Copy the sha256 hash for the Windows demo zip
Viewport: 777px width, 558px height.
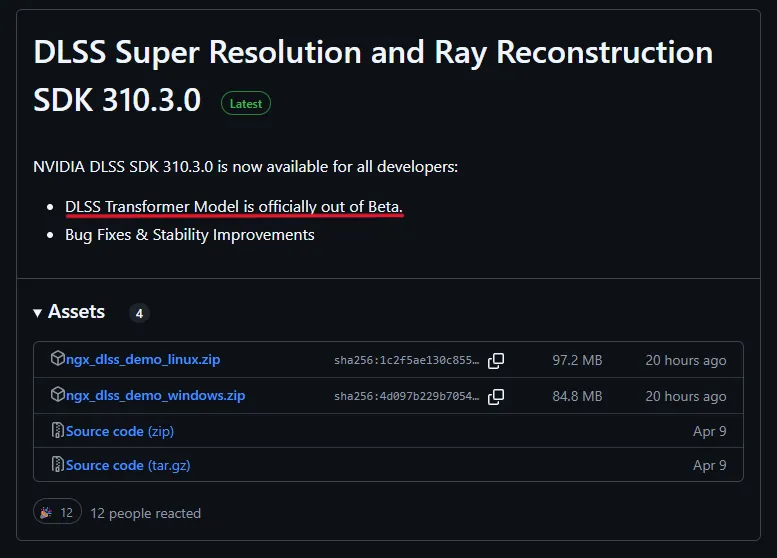(496, 396)
